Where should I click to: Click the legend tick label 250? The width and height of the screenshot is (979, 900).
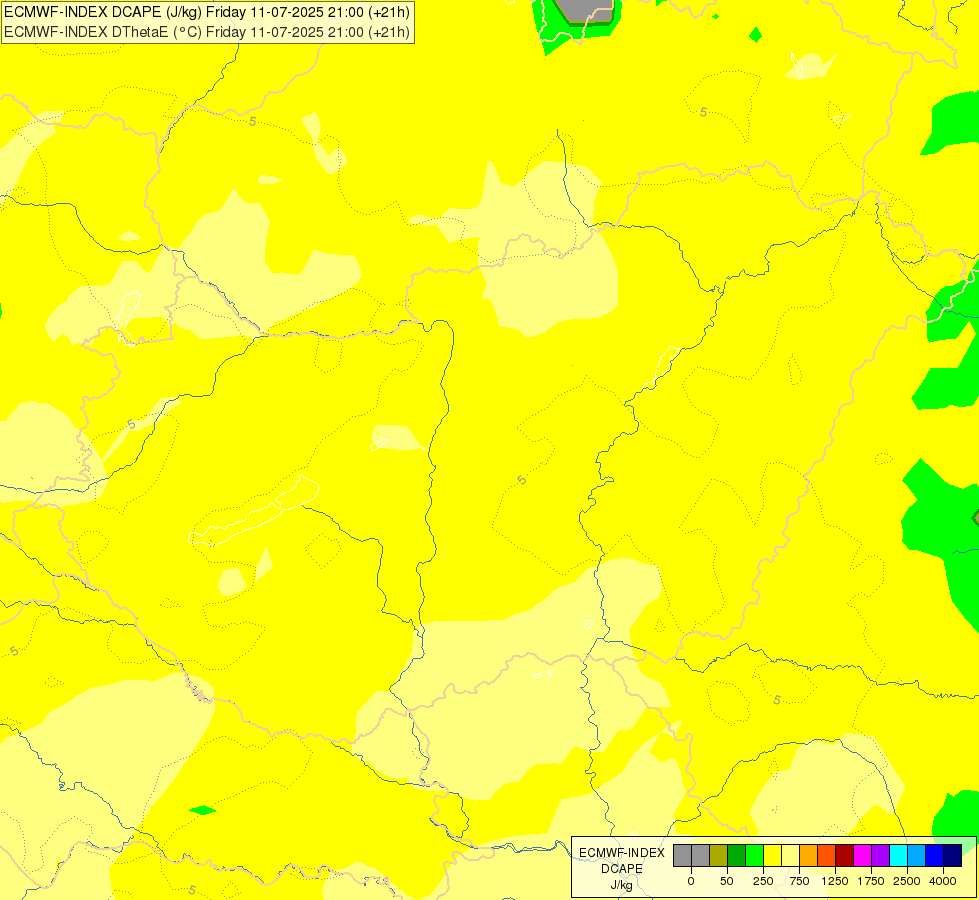[763, 881]
